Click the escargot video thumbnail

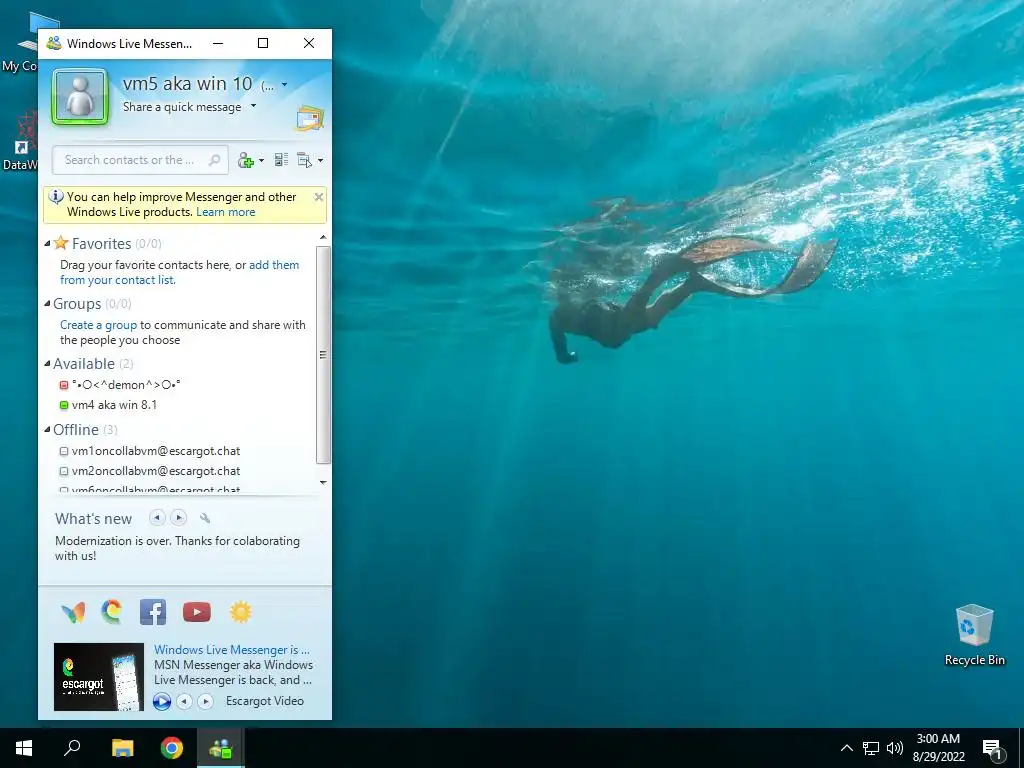tap(99, 677)
